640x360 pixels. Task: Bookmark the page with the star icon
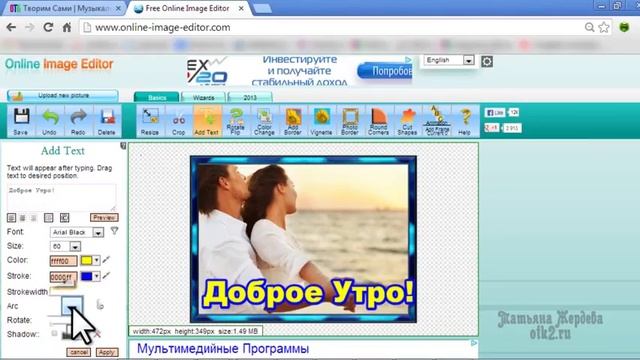click(604, 27)
